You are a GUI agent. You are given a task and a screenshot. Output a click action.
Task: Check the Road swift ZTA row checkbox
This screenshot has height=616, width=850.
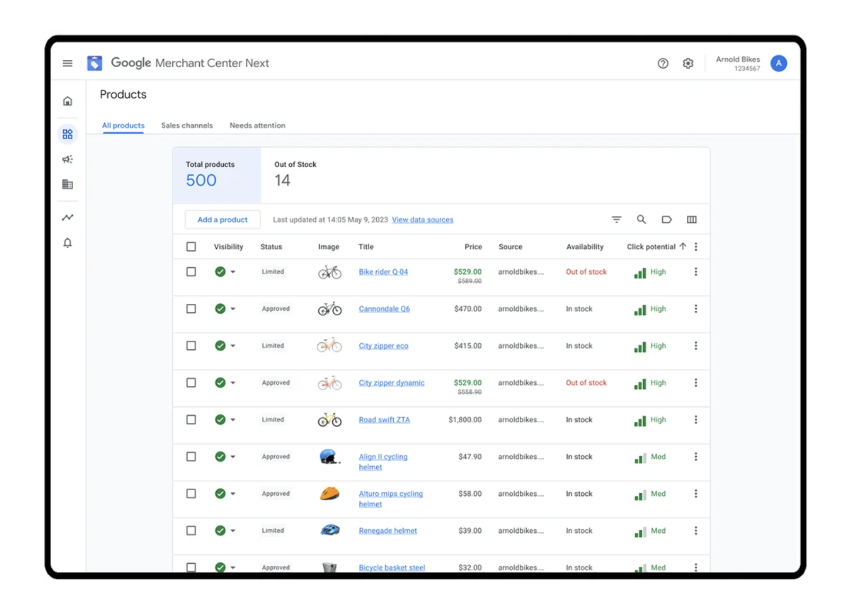pyautogui.click(x=191, y=420)
